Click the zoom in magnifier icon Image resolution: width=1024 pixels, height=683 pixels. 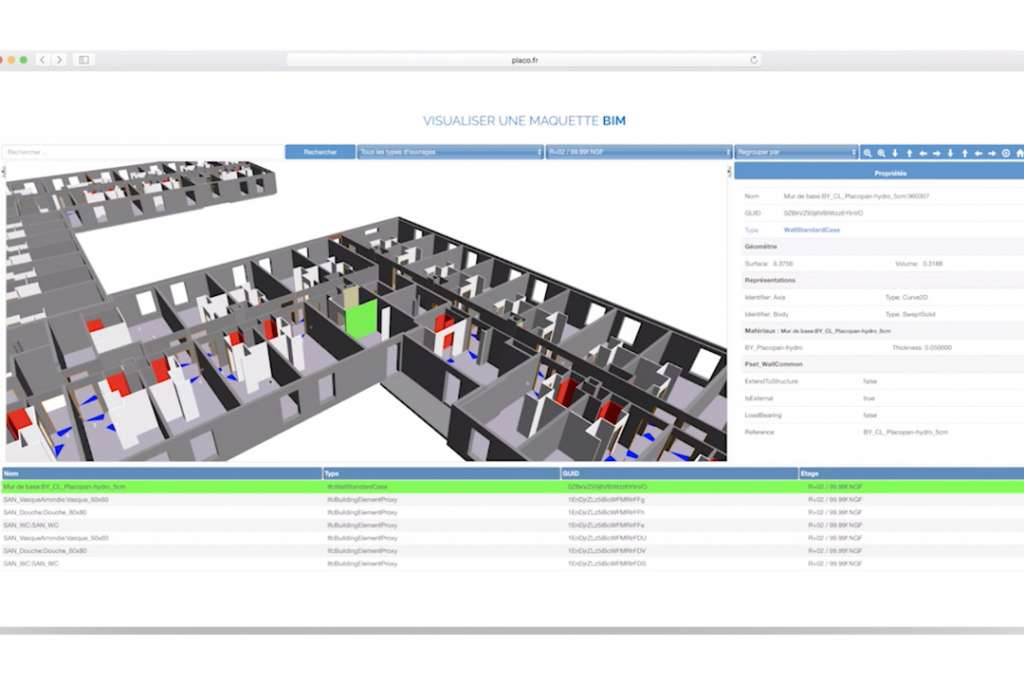(869, 153)
